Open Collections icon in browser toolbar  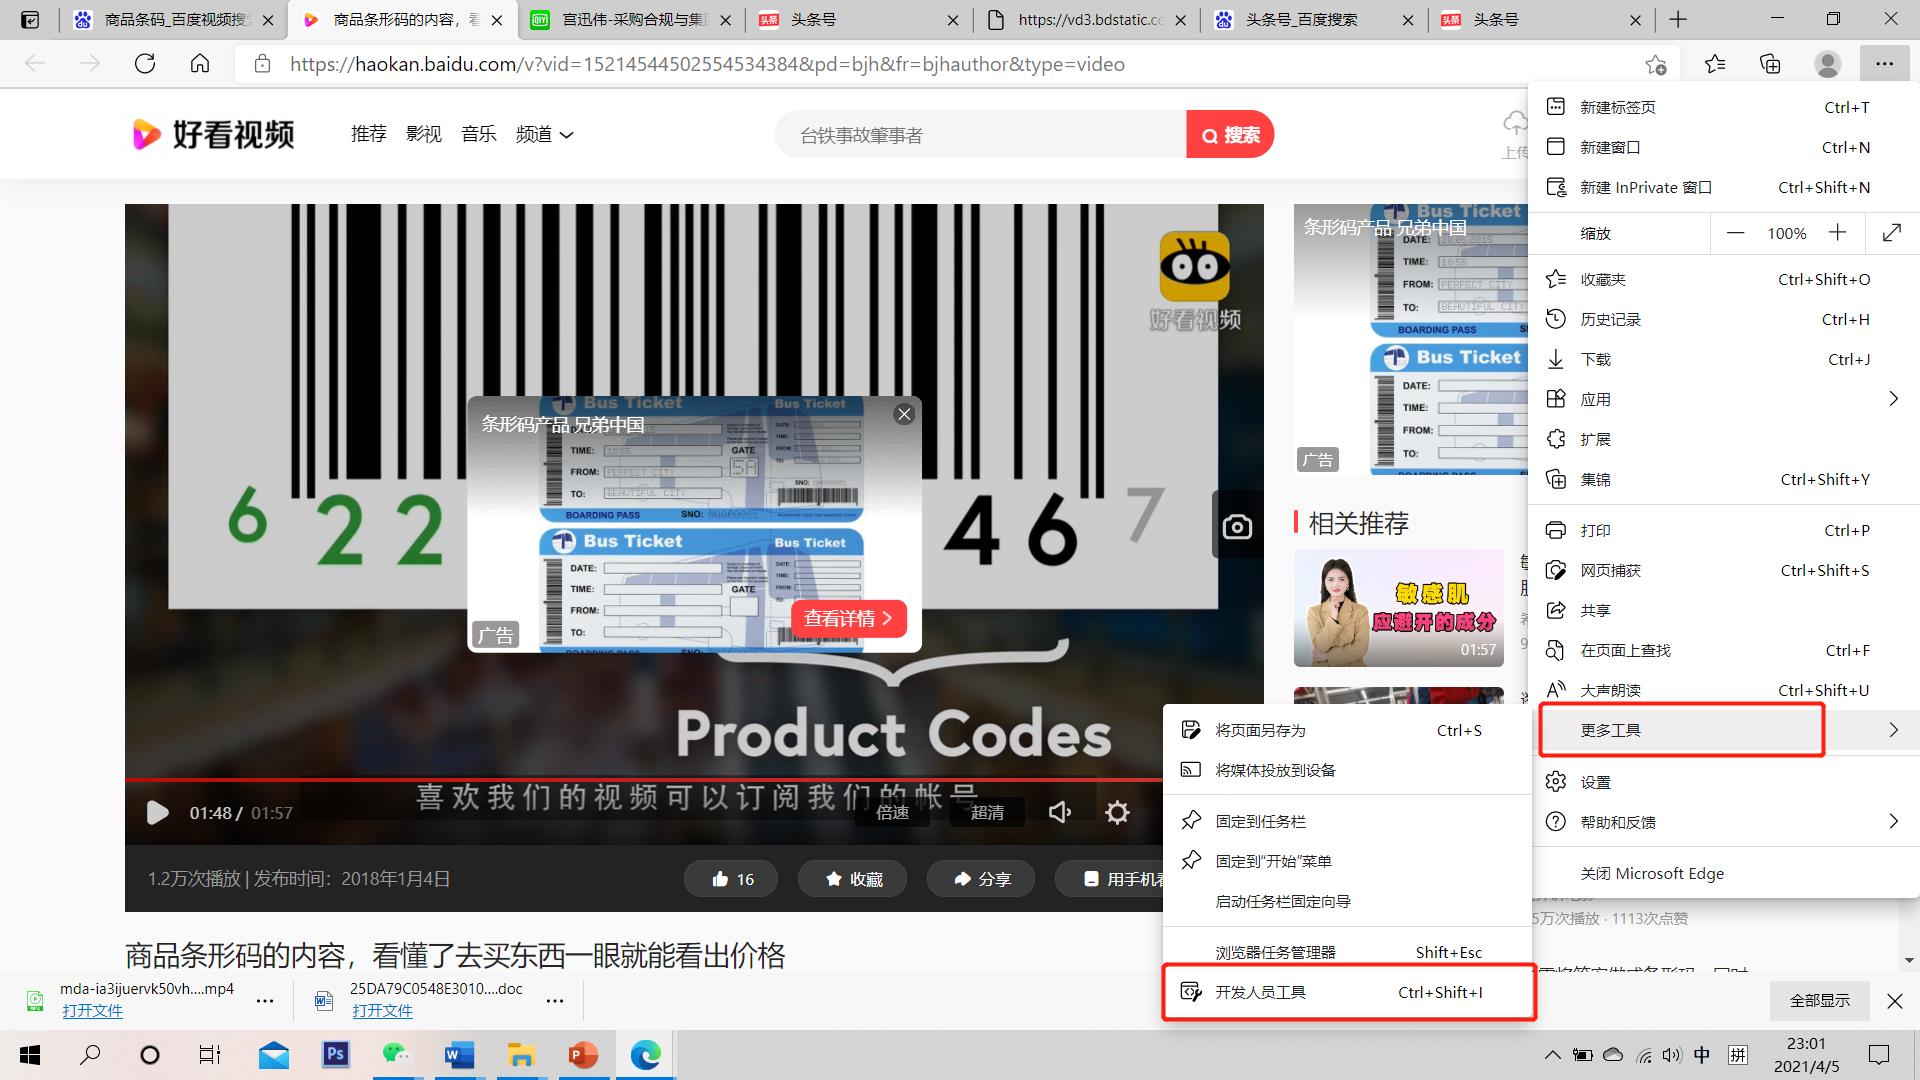point(1769,63)
